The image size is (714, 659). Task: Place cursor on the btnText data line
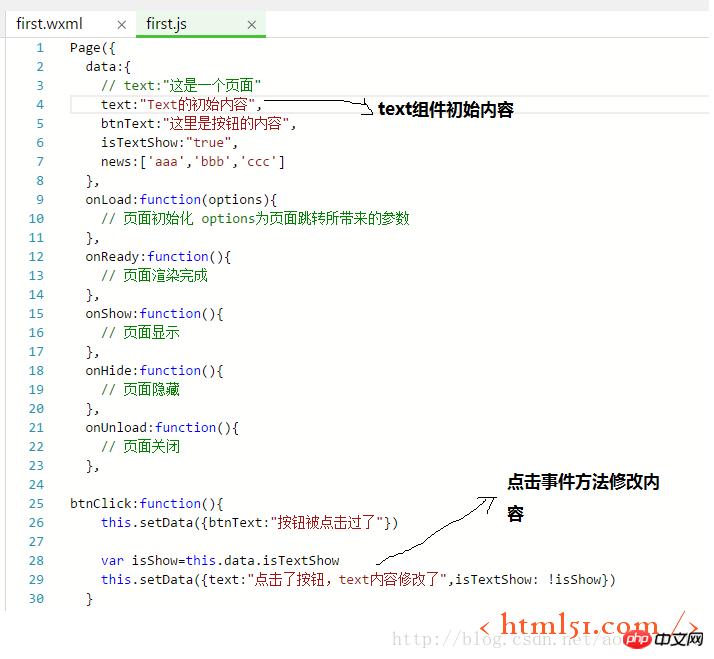pyautogui.click(x=198, y=124)
